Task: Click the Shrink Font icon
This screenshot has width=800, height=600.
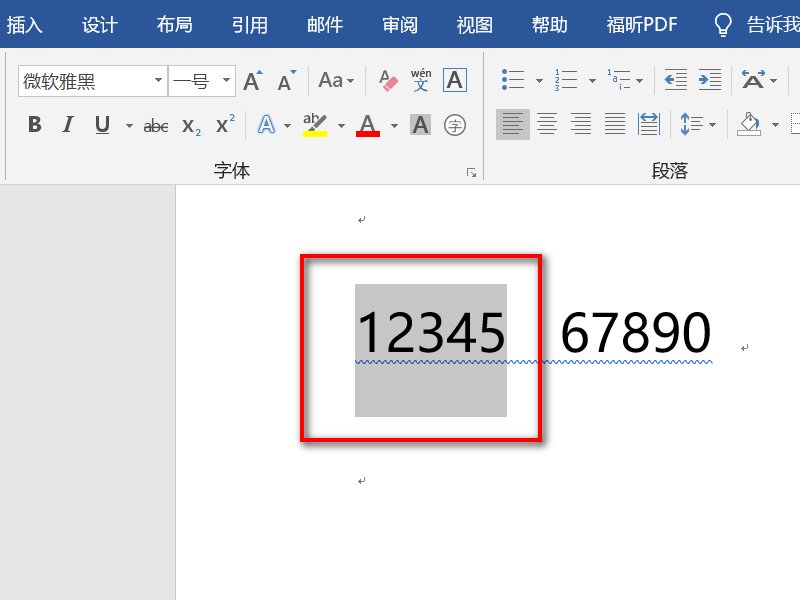Action: coord(287,82)
